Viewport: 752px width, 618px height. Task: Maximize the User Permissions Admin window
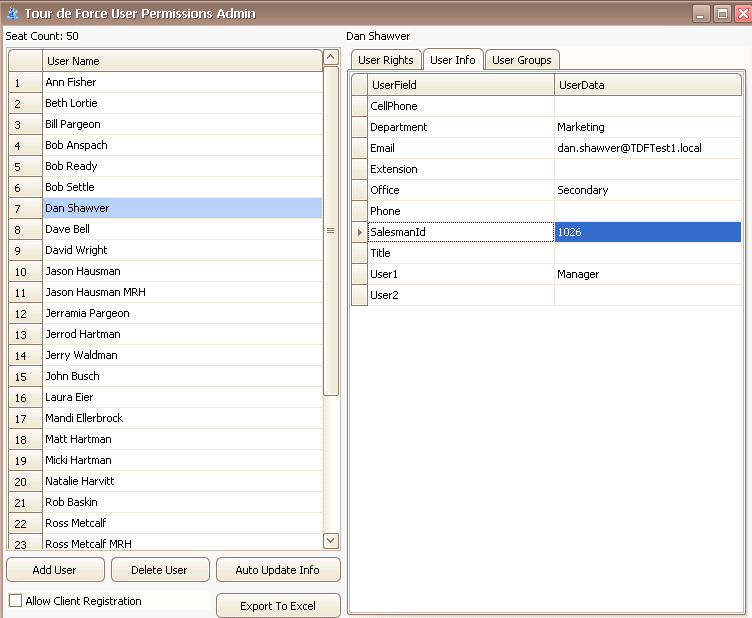click(x=722, y=13)
